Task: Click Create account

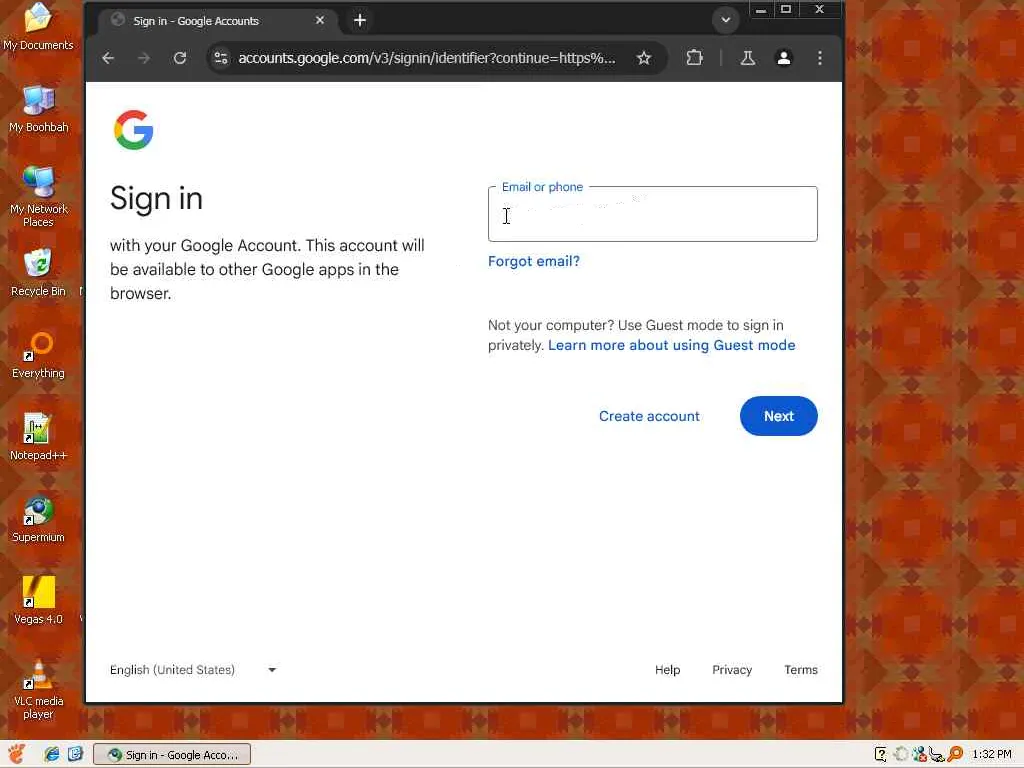Action: (x=649, y=416)
